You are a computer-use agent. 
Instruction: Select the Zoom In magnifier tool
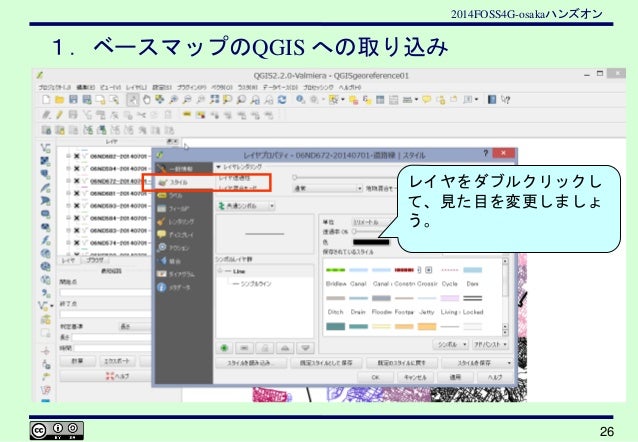tap(174, 100)
